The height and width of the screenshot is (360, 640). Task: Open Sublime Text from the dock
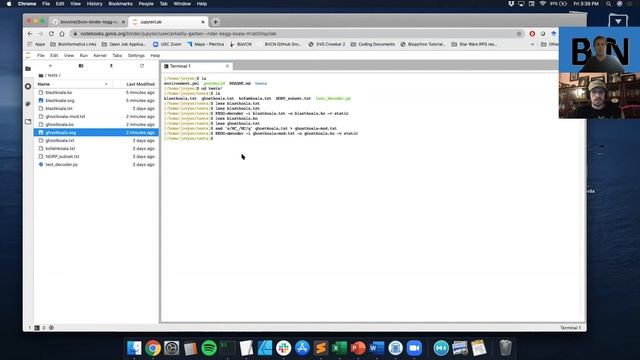[321, 348]
